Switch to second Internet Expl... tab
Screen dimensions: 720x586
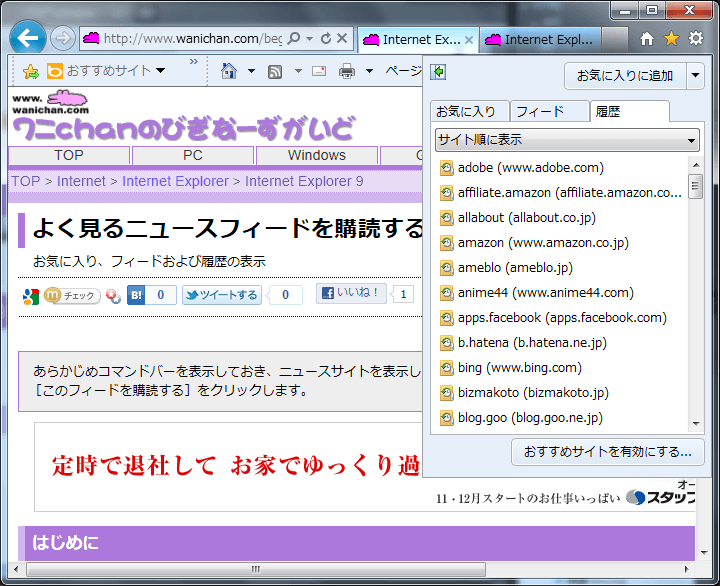[540, 40]
